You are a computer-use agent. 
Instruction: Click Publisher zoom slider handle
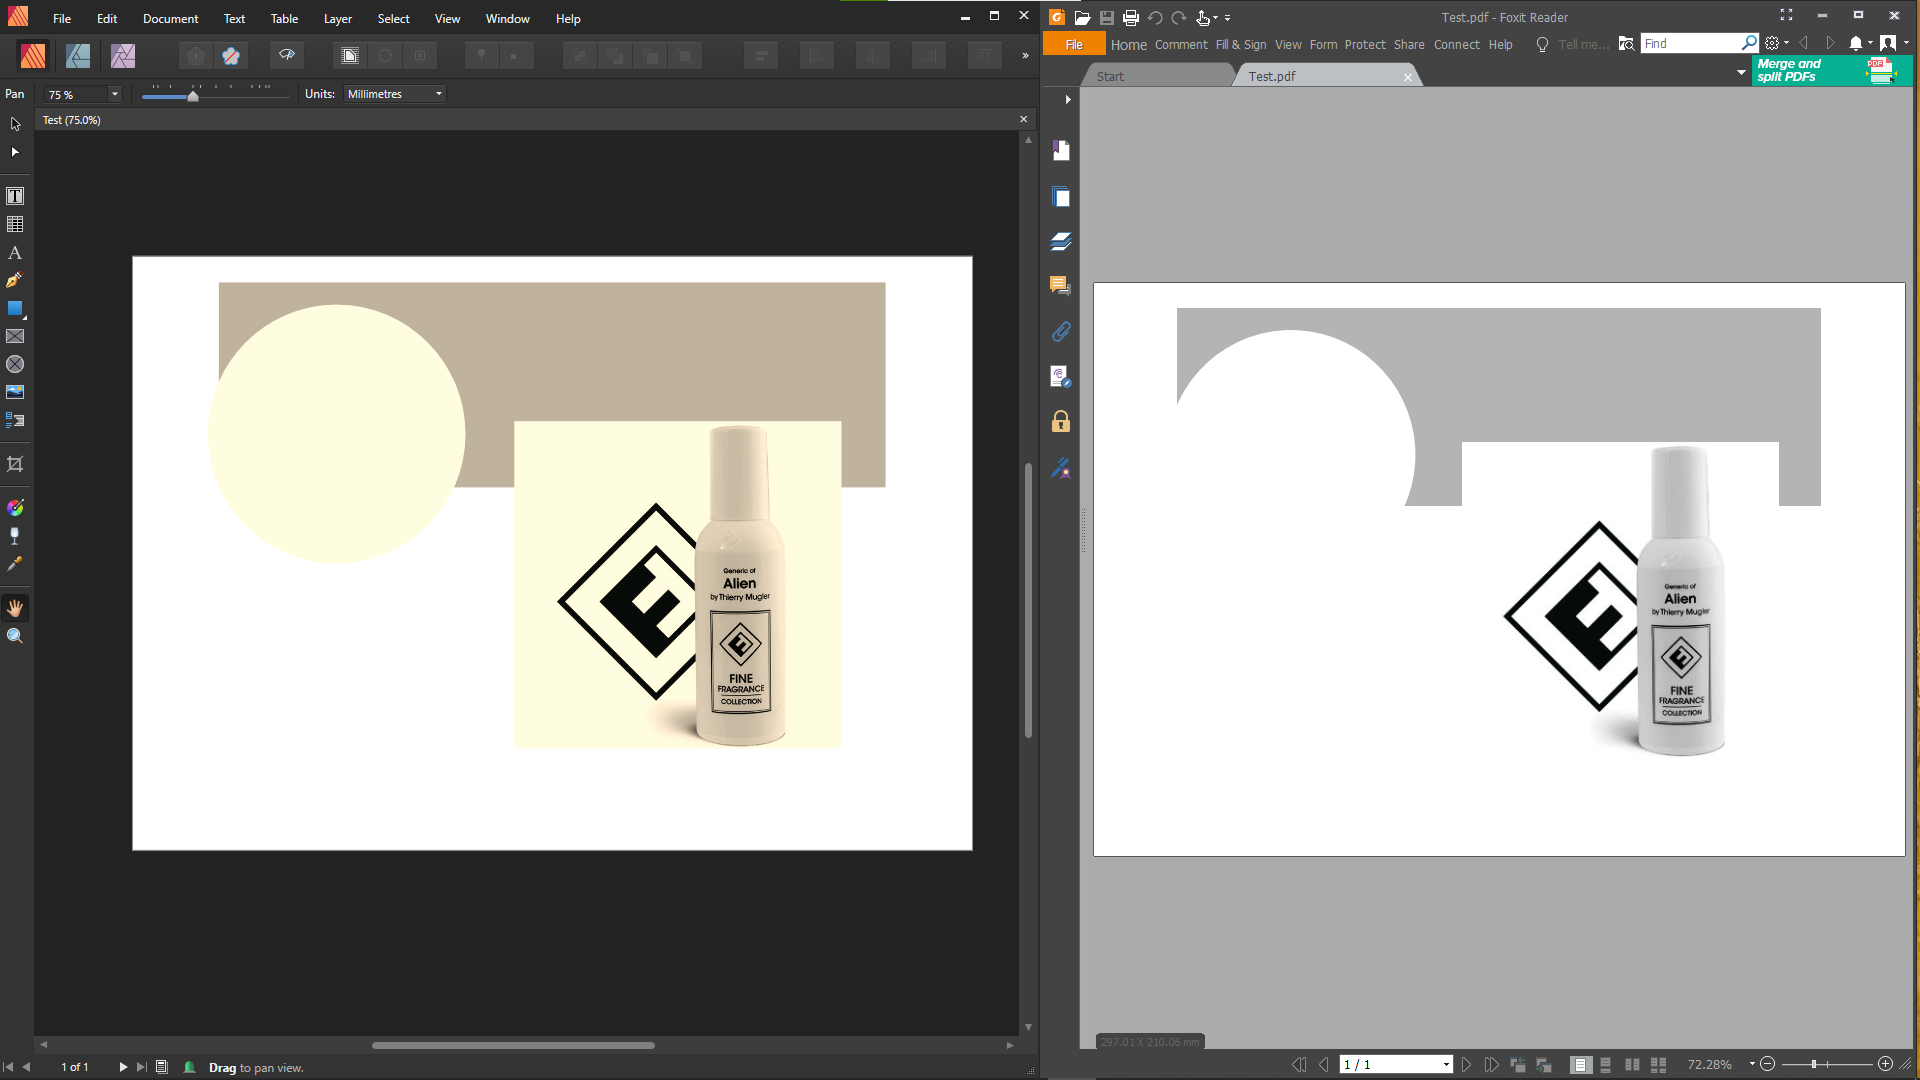[193, 95]
